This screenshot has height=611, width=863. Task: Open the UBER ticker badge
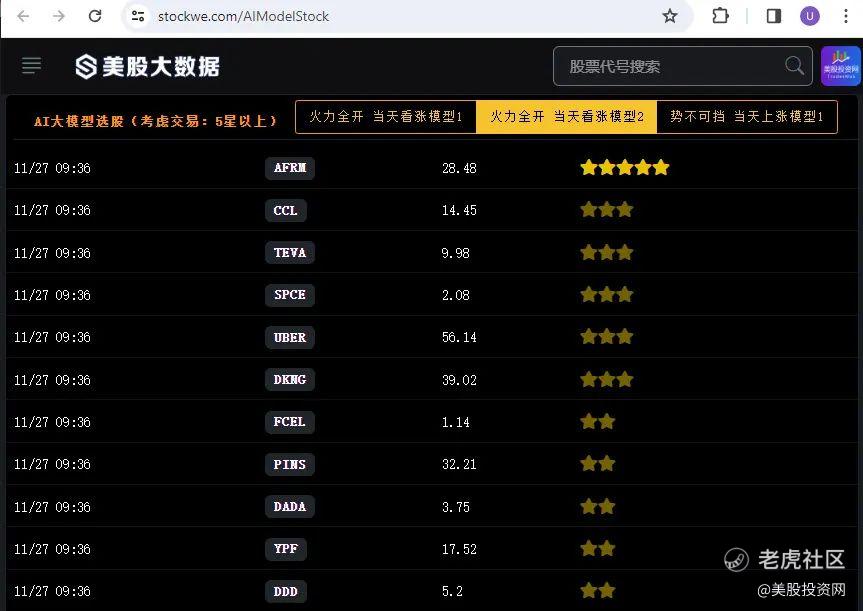click(x=290, y=337)
